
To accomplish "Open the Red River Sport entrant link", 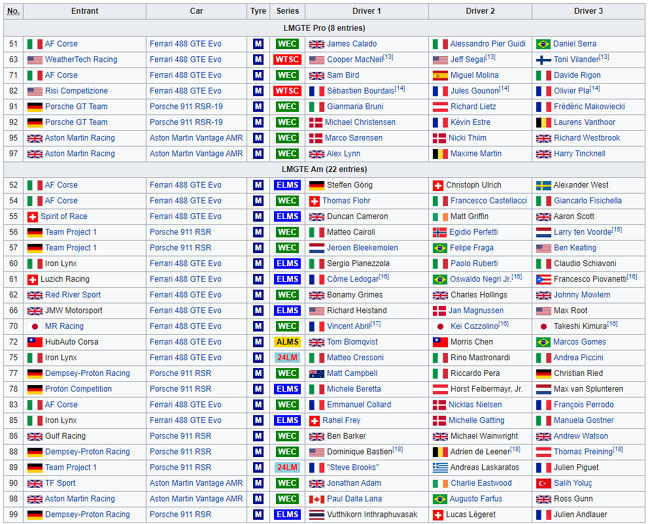I will [x=73, y=295].
